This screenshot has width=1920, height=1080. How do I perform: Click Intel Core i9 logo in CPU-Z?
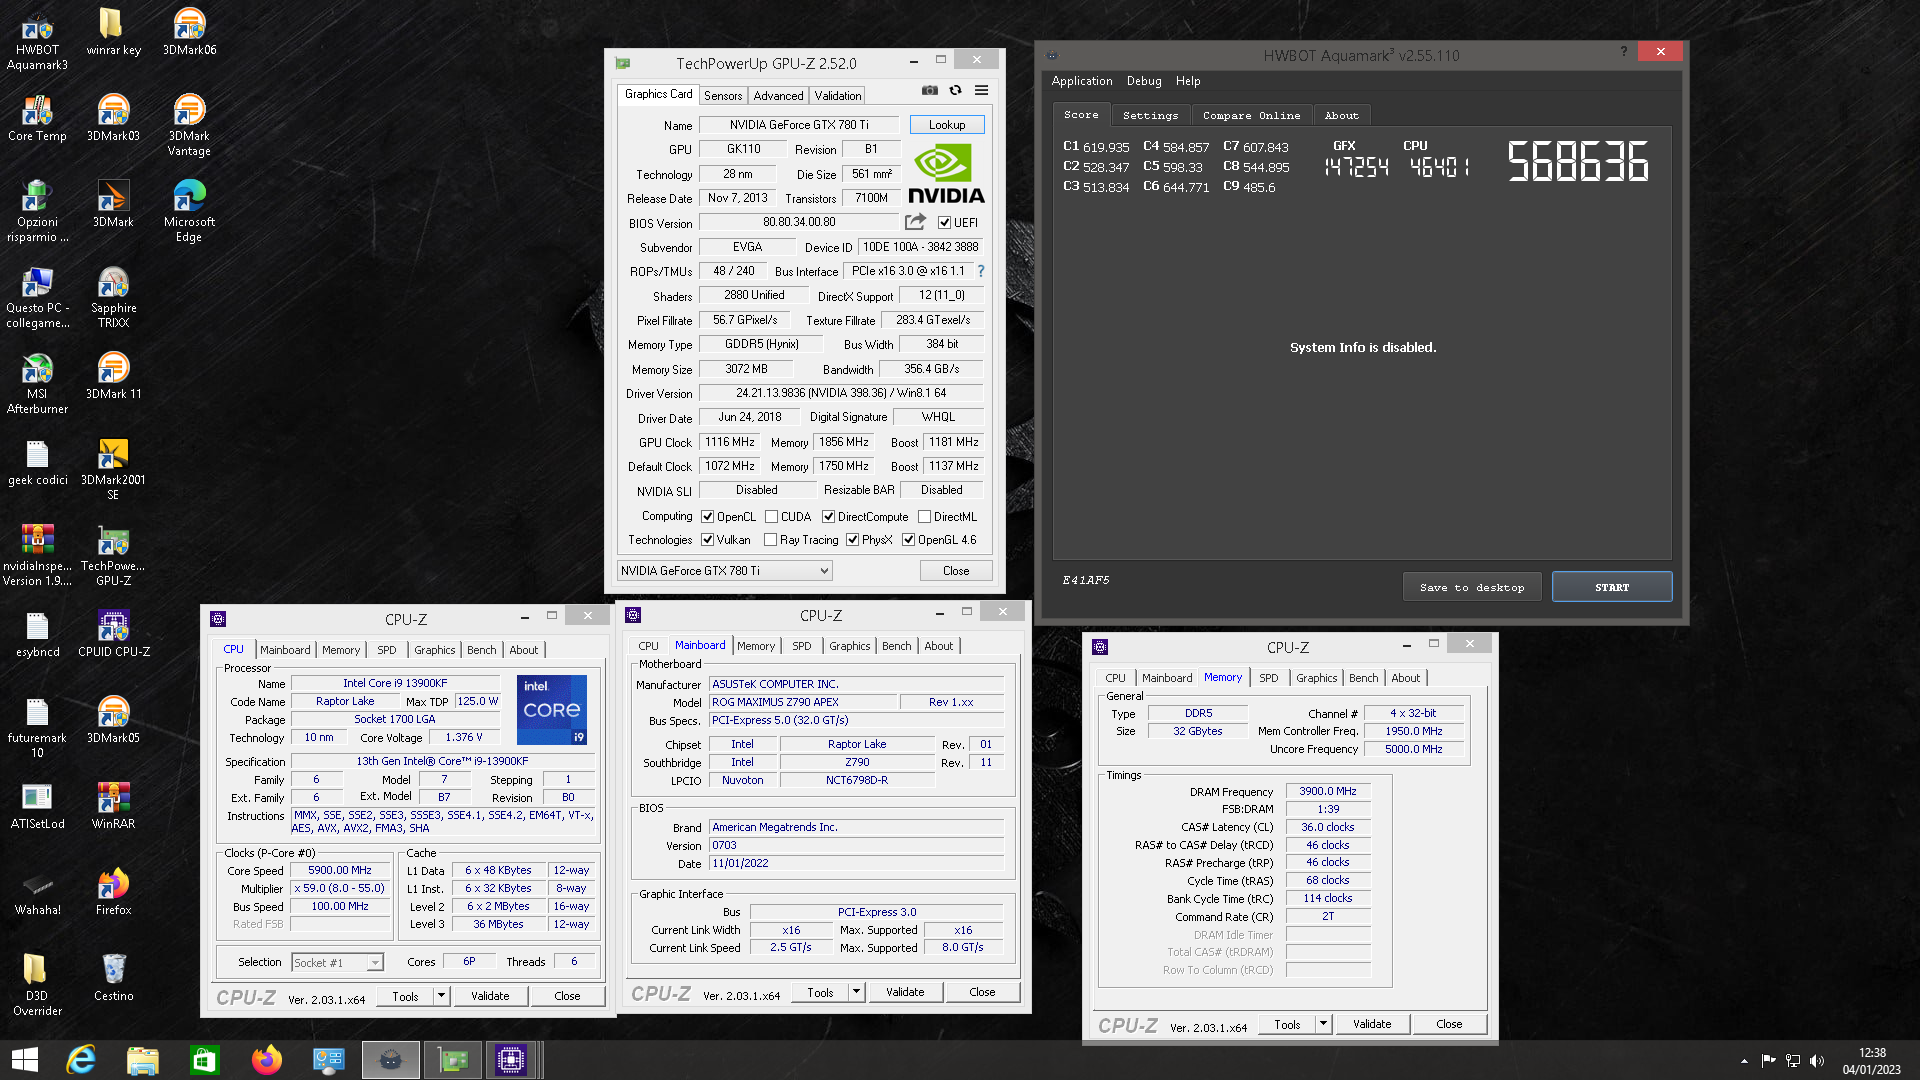552,709
